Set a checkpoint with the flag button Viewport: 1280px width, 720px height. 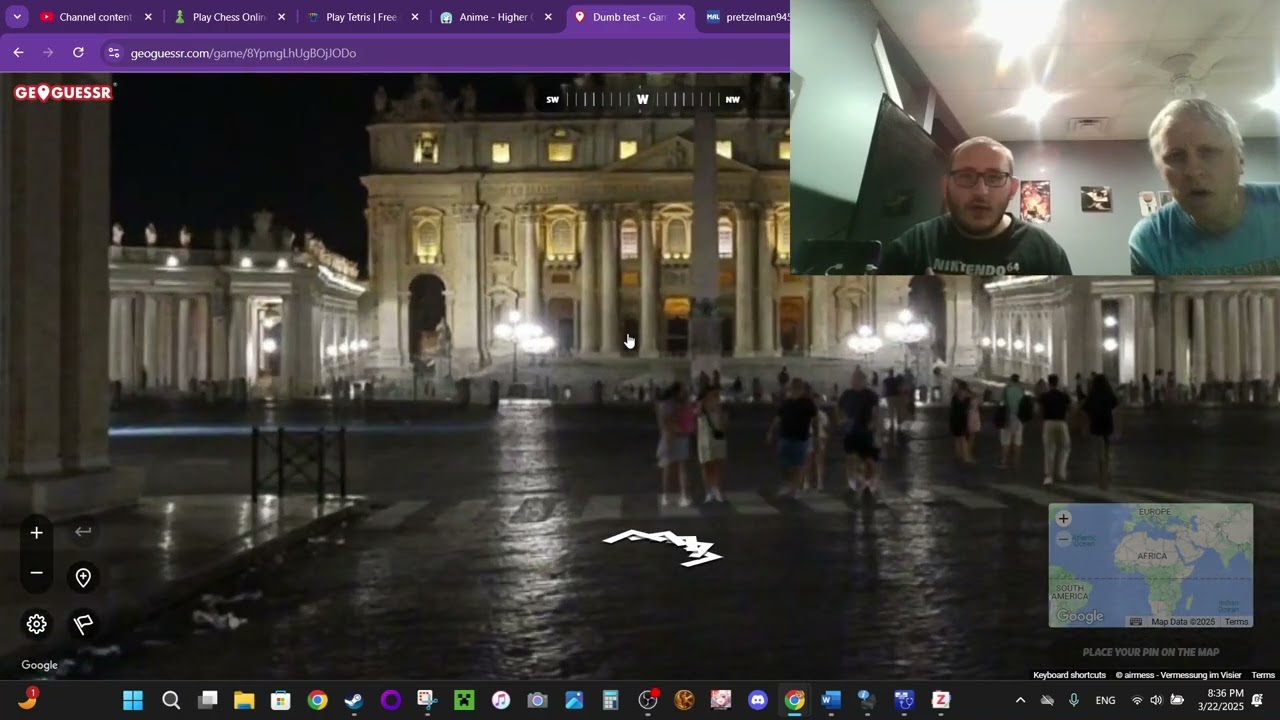(x=83, y=624)
